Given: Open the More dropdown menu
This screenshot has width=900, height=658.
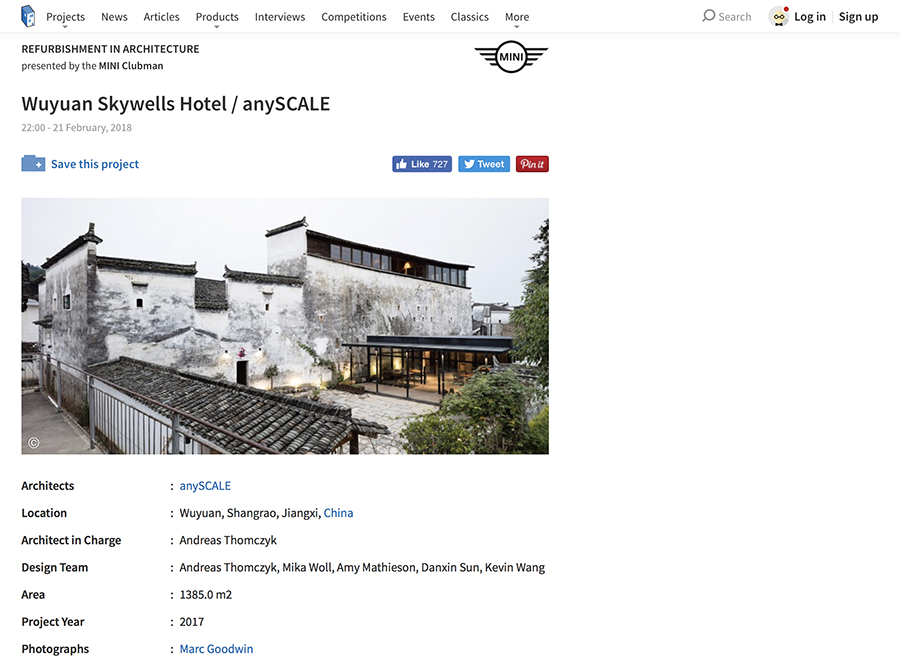Looking at the screenshot, I should tap(517, 17).
